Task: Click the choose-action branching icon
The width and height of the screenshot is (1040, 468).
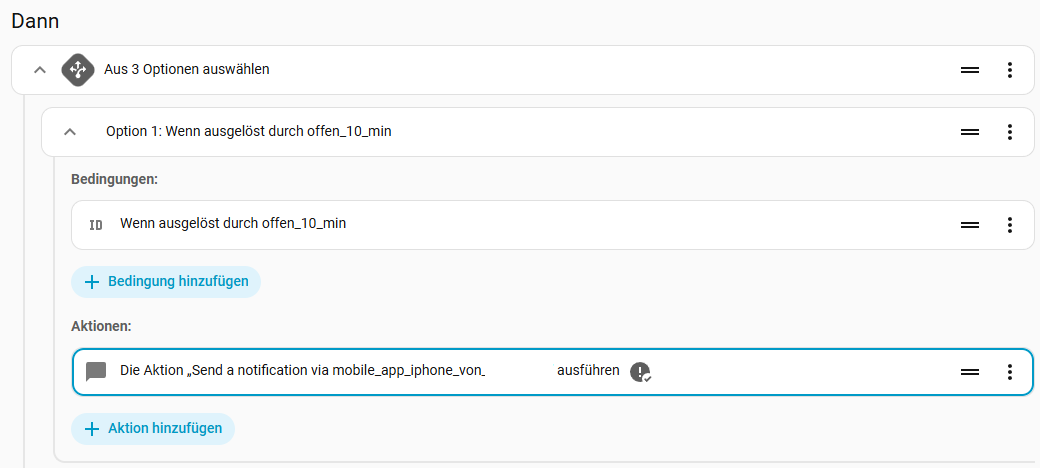Action: coord(78,69)
